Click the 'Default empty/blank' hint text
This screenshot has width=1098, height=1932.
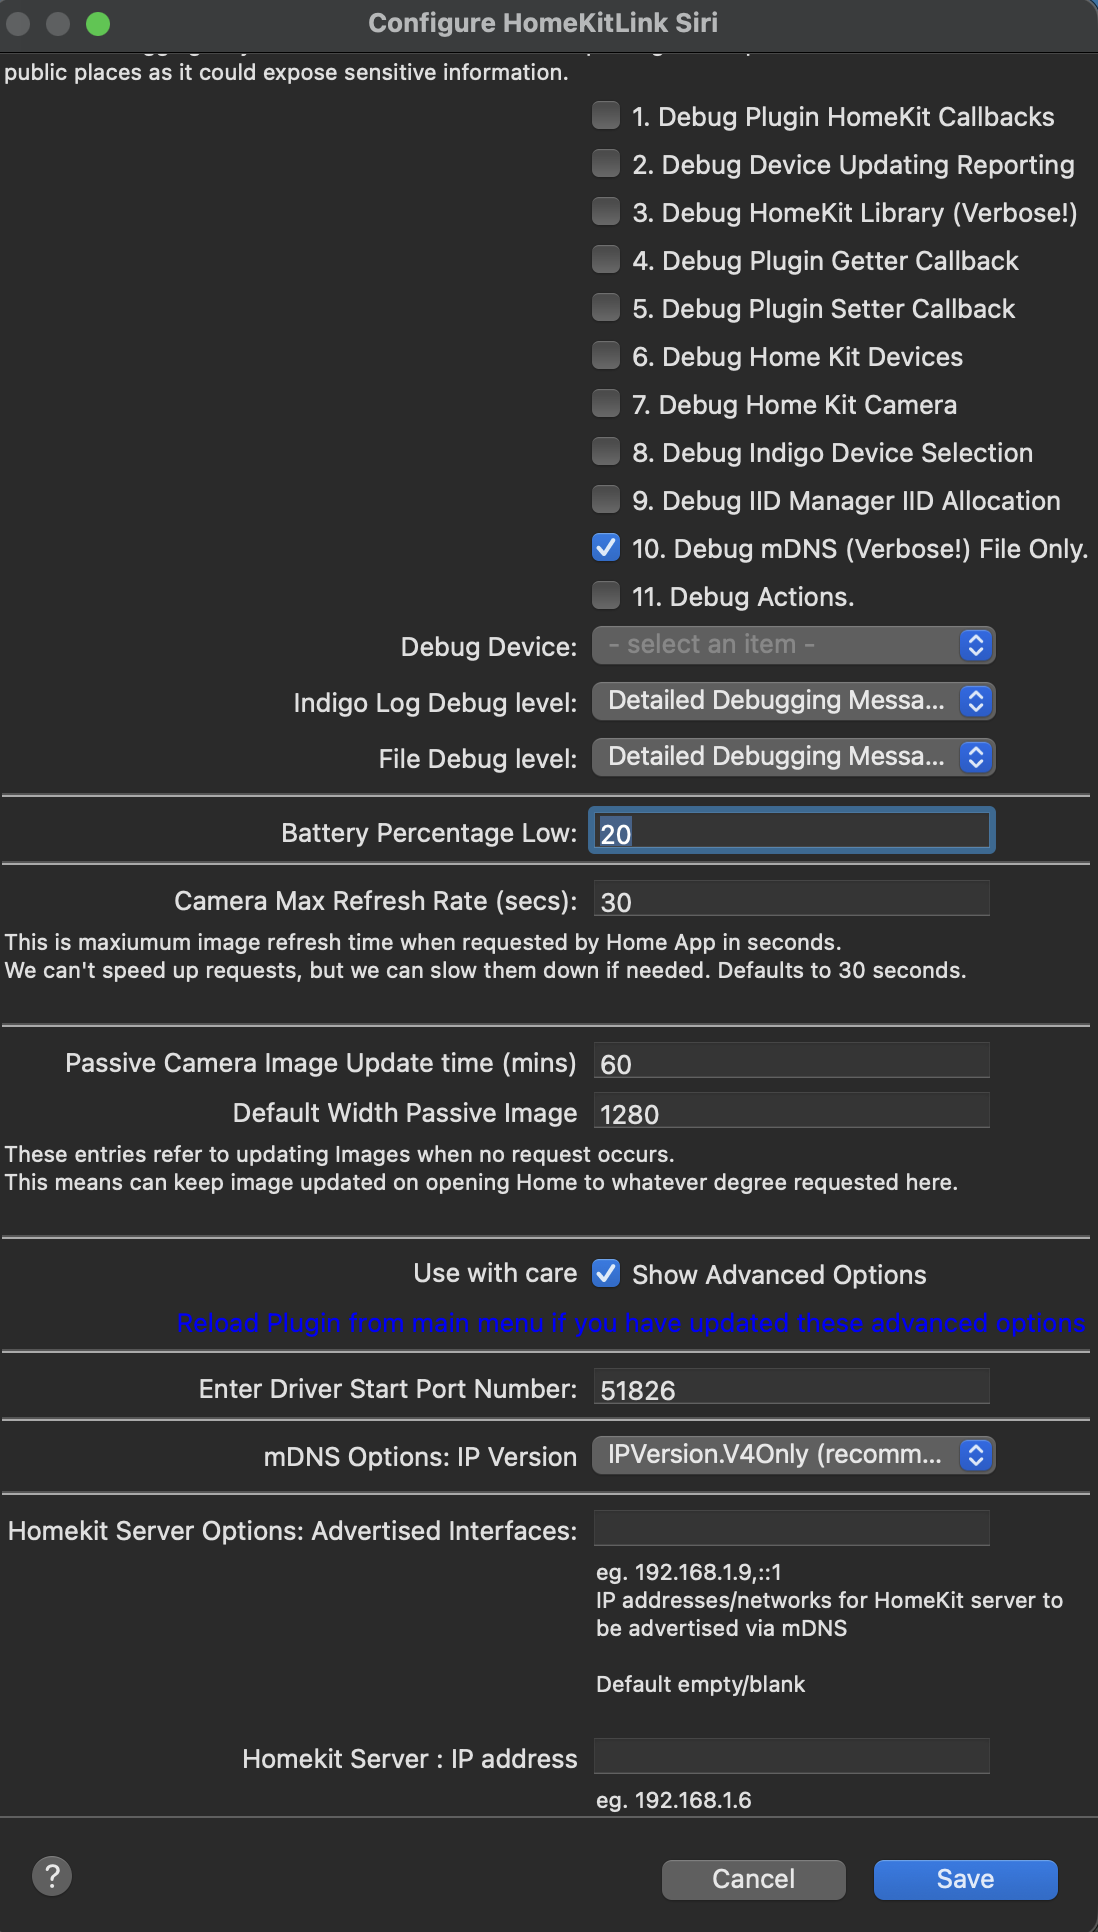pos(701,1685)
